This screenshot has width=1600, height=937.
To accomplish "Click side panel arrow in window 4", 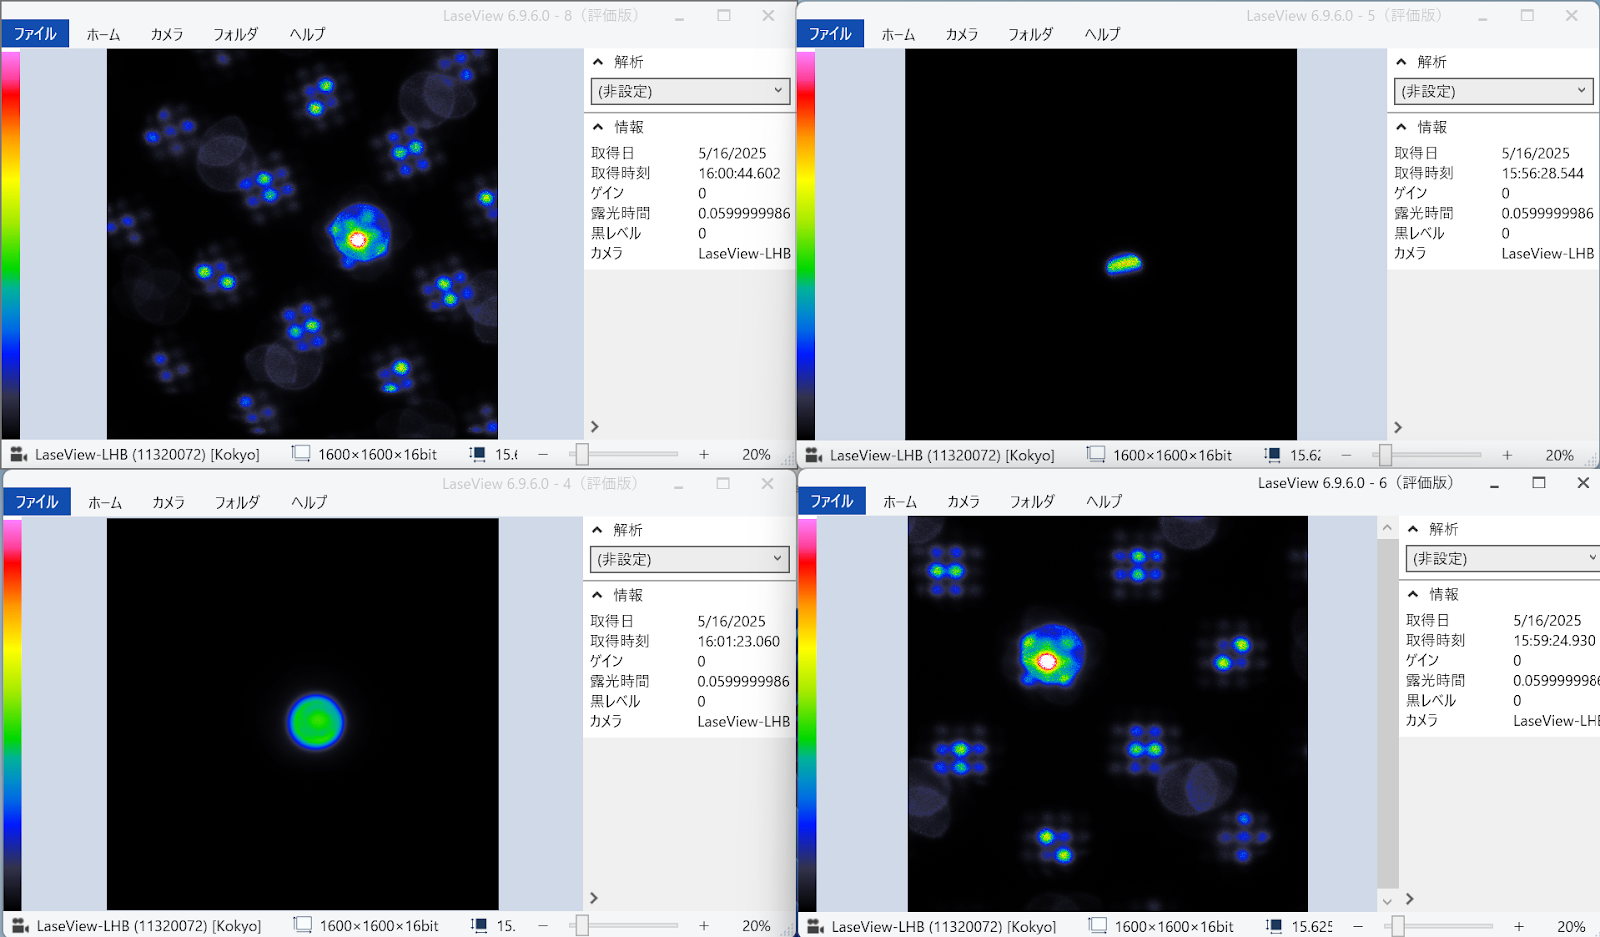I will click(594, 898).
